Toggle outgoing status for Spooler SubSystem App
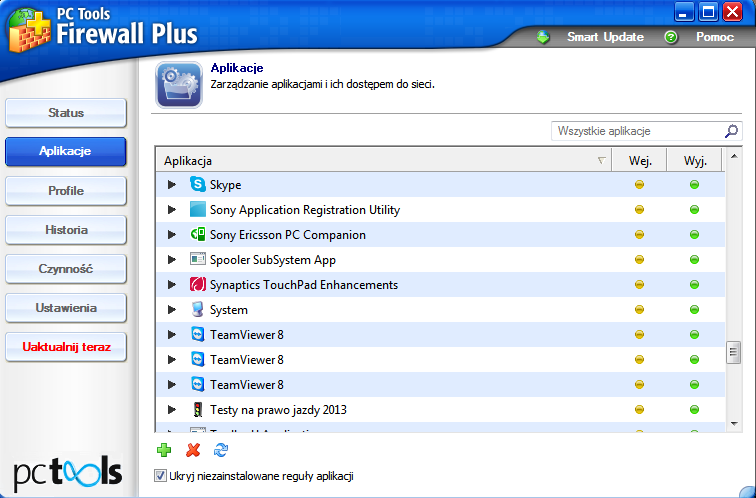 [x=694, y=260]
